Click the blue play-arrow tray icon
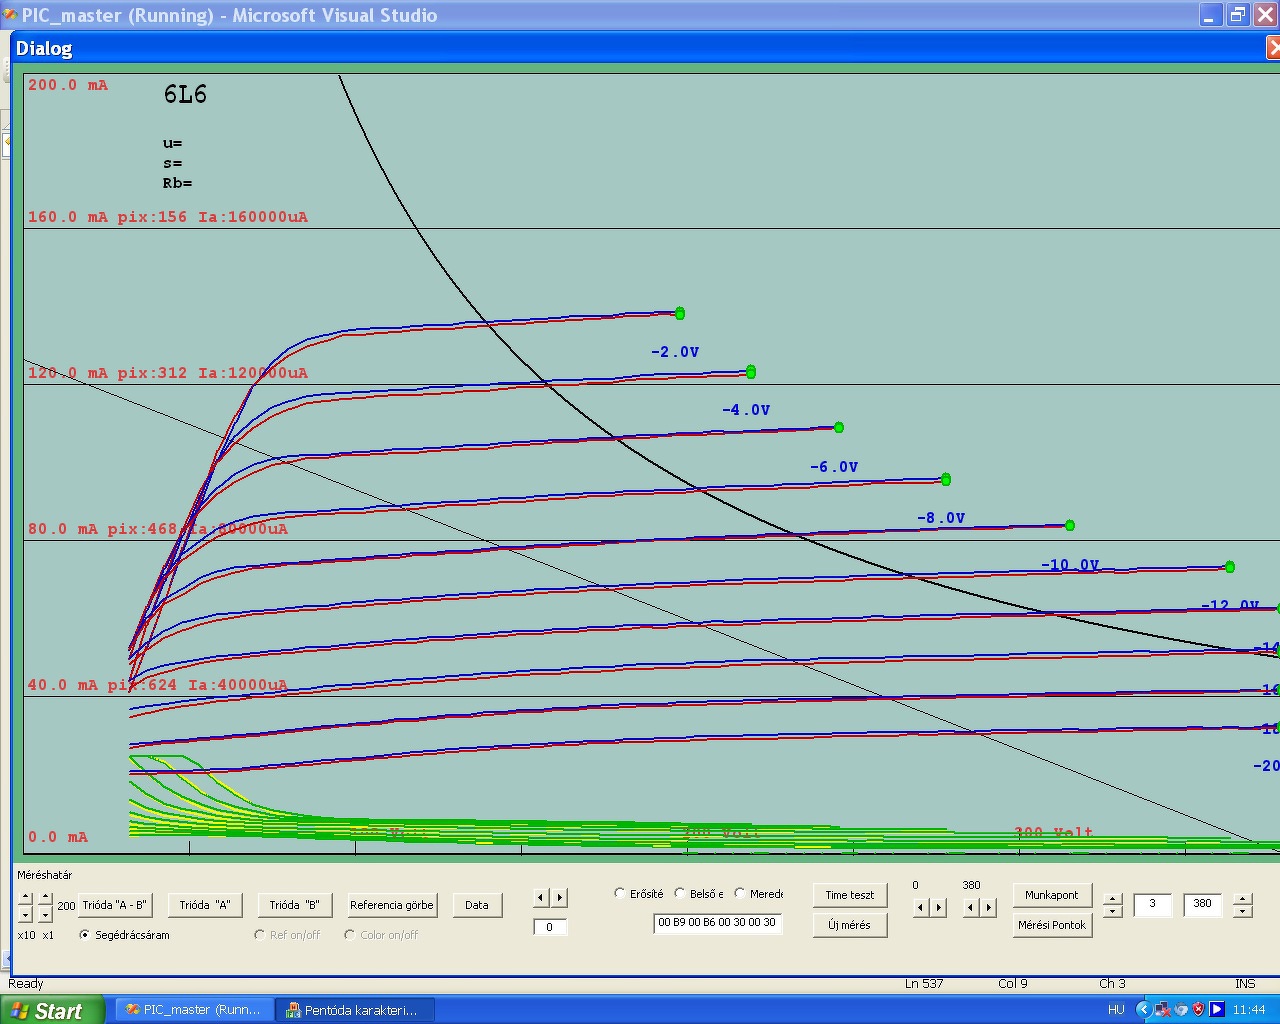The height and width of the screenshot is (1024, 1280). (x=1217, y=1009)
